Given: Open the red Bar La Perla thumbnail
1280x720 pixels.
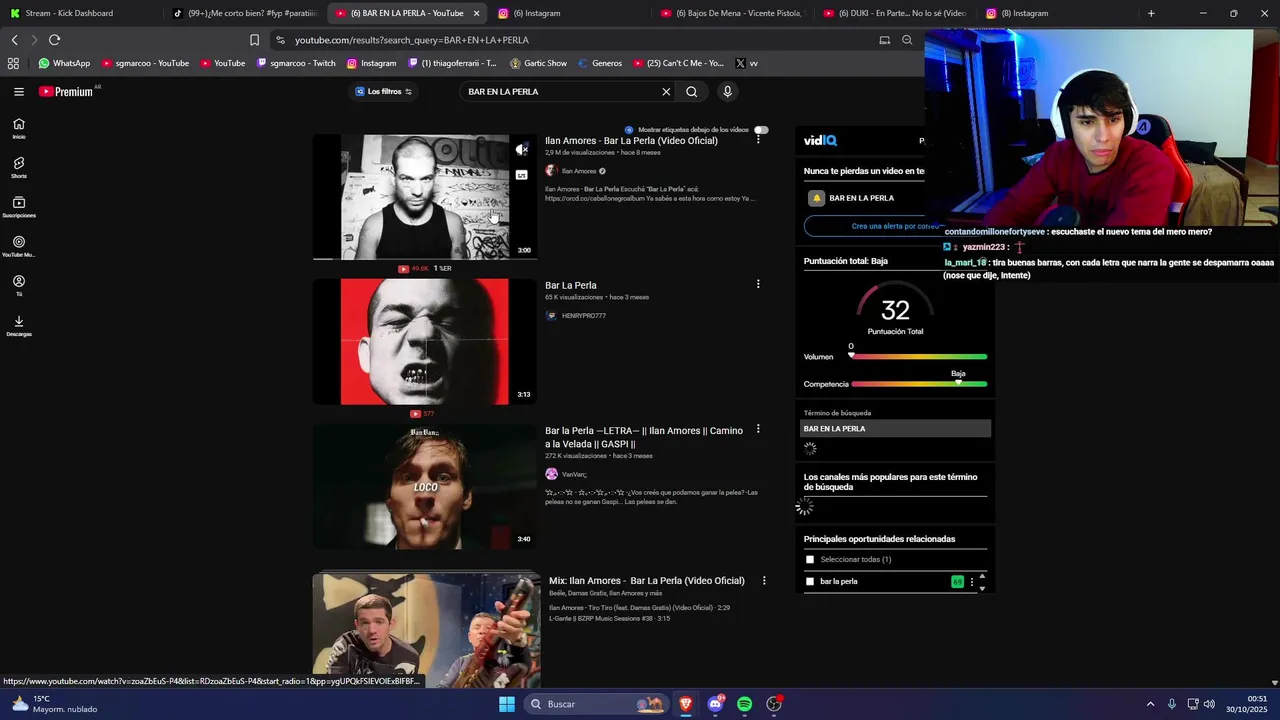Looking at the screenshot, I should pos(425,341).
